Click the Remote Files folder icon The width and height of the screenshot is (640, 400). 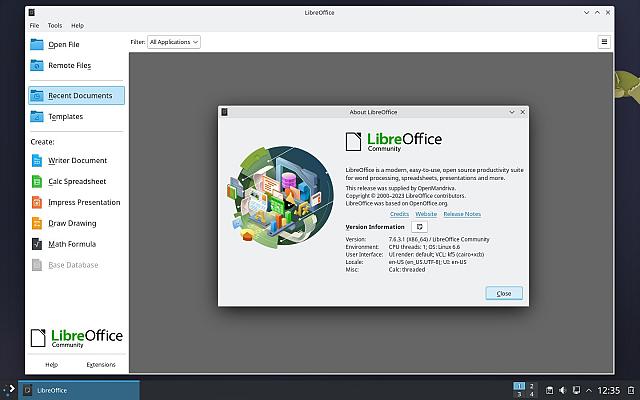[37, 65]
